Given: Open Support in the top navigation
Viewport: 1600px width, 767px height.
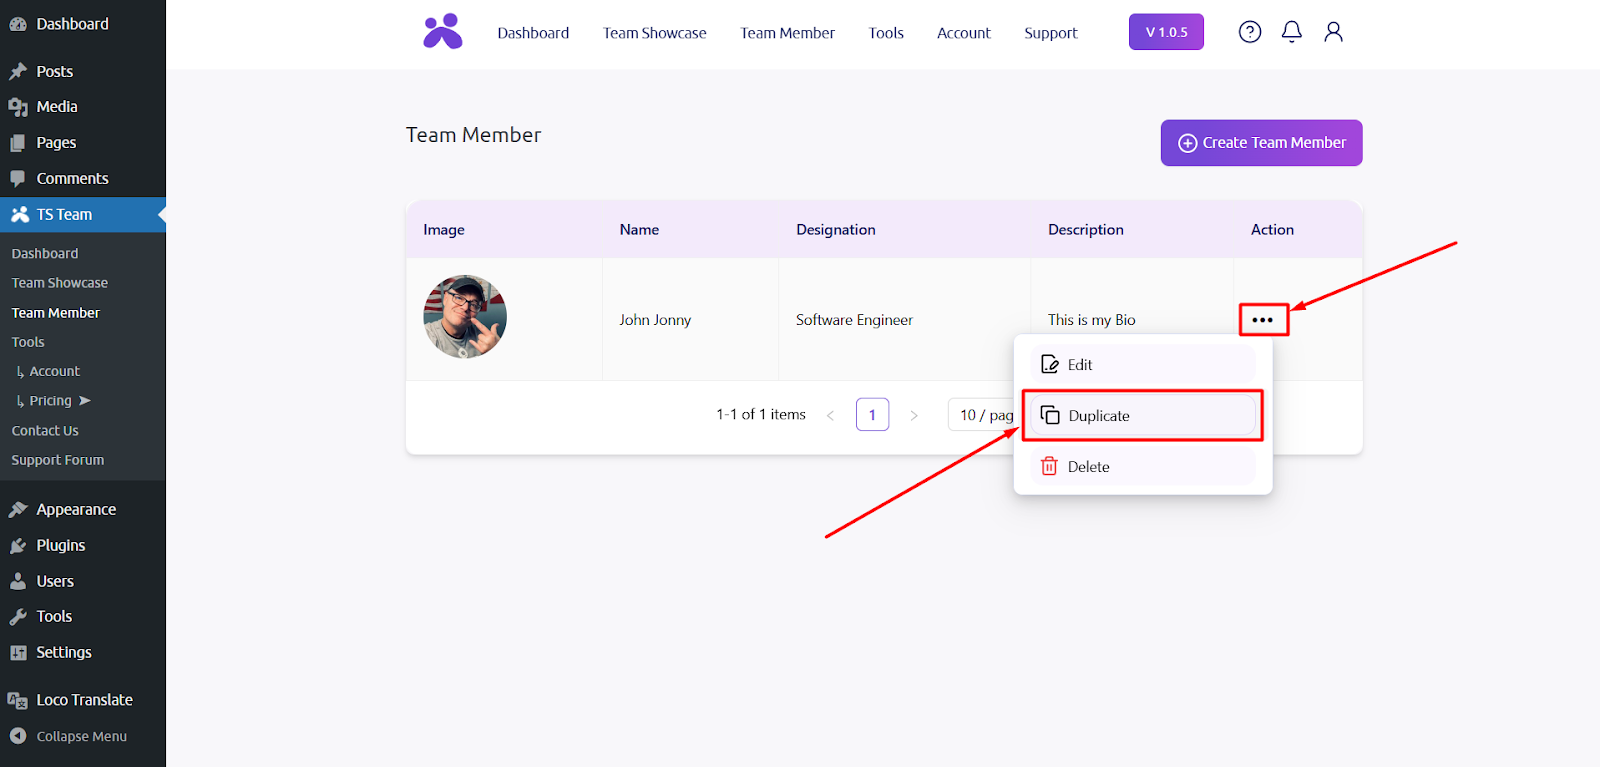Looking at the screenshot, I should [x=1050, y=33].
